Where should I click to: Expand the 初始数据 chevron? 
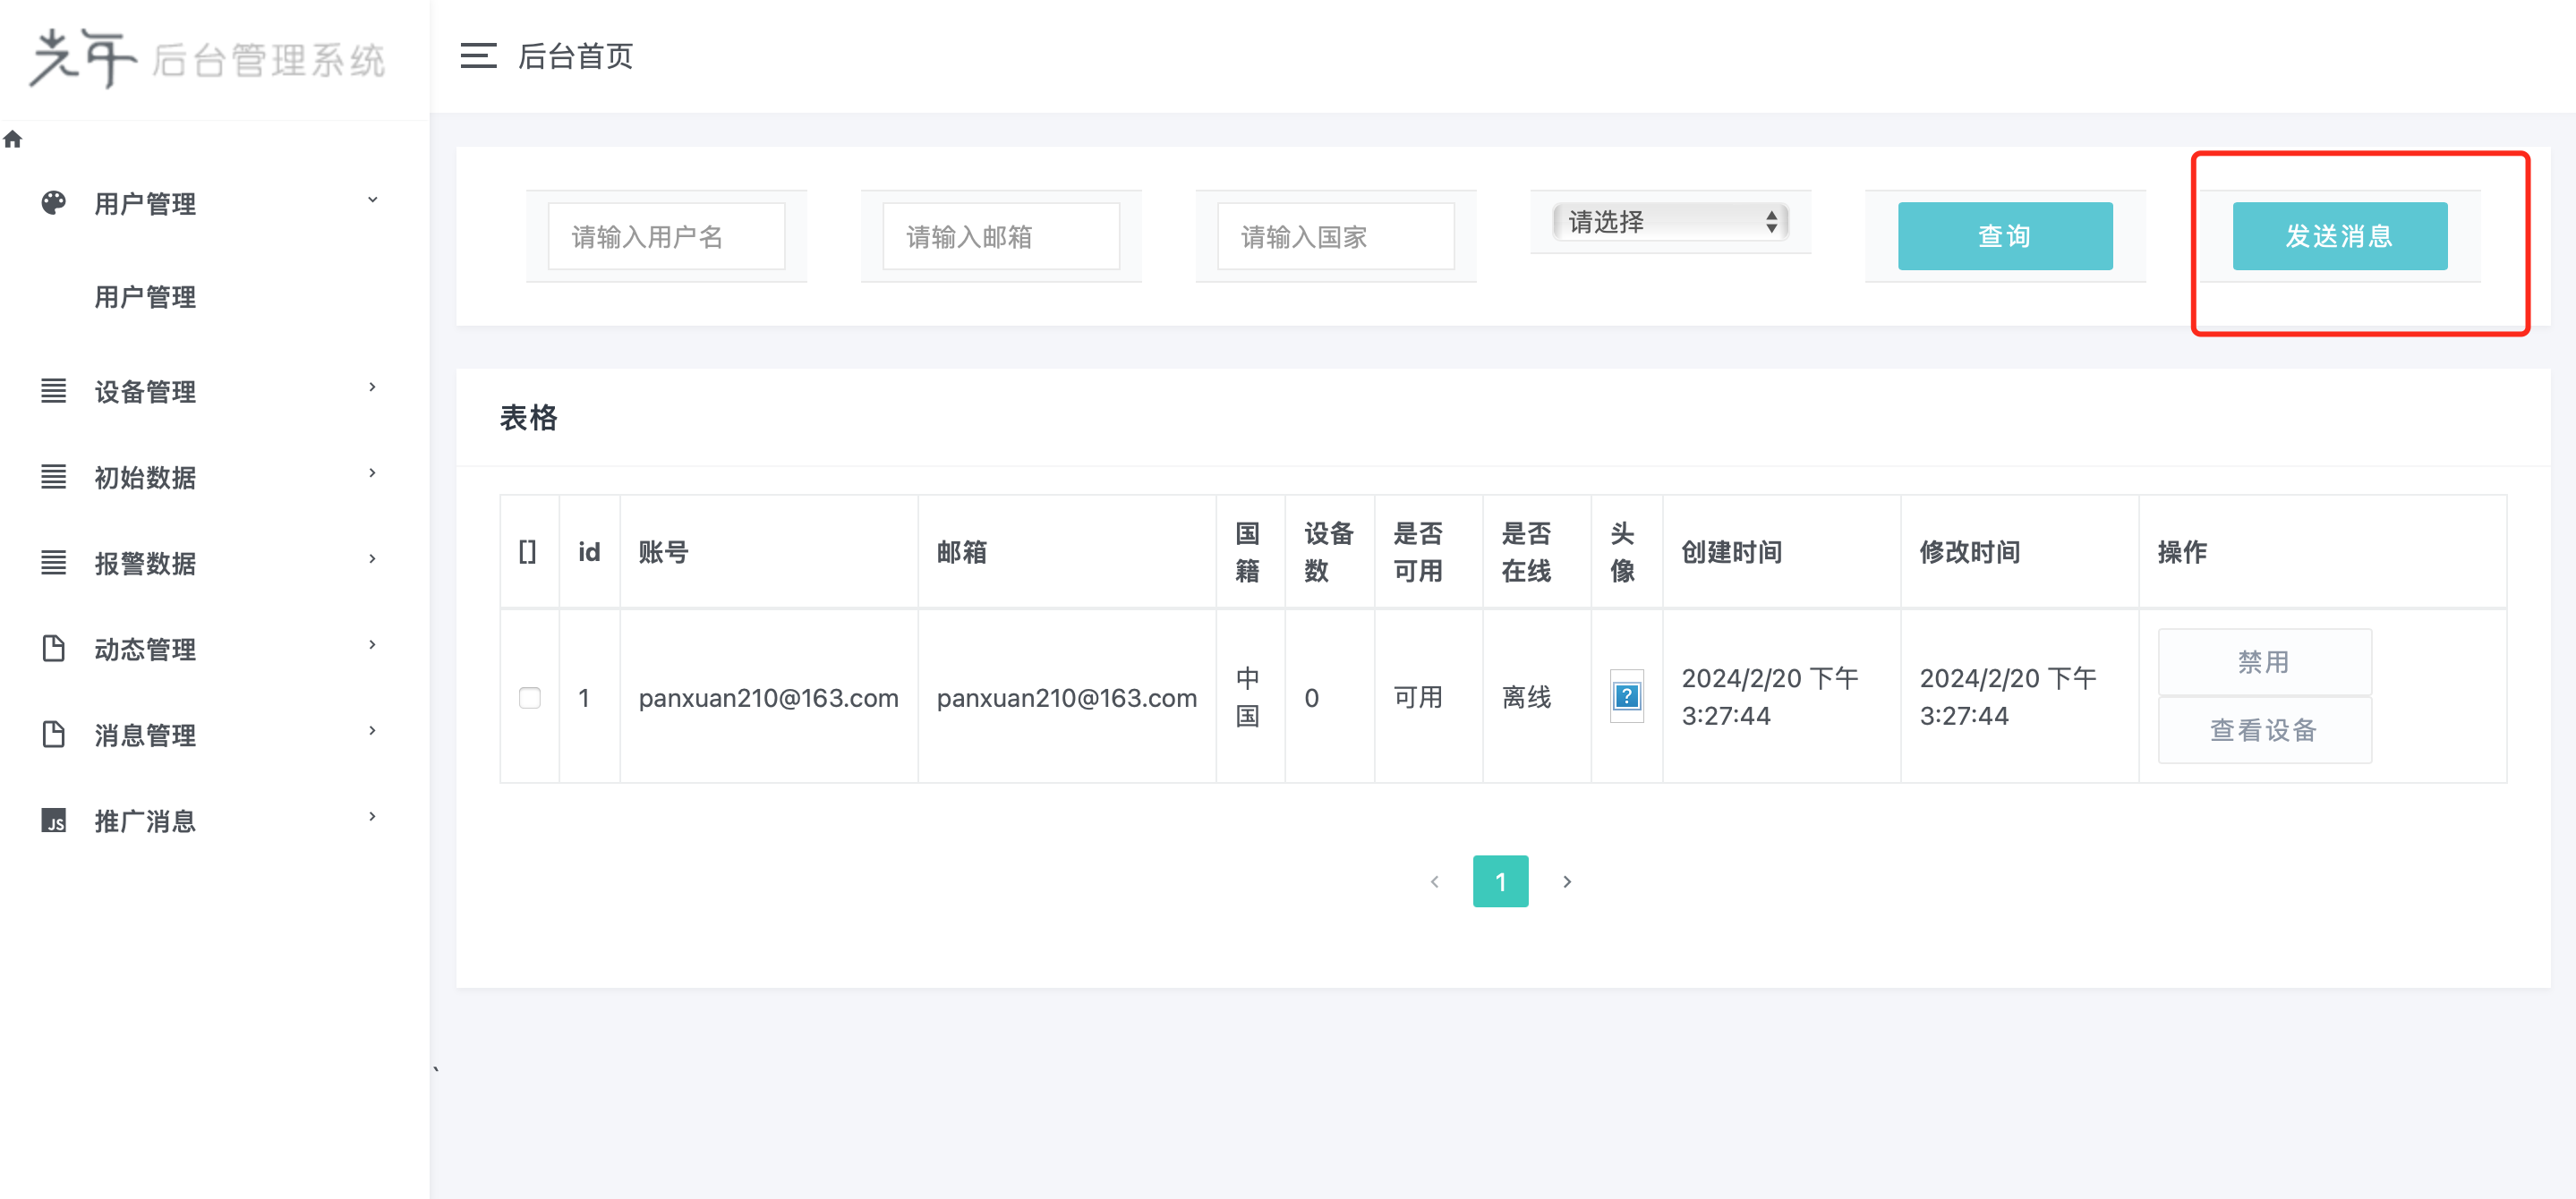[372, 474]
